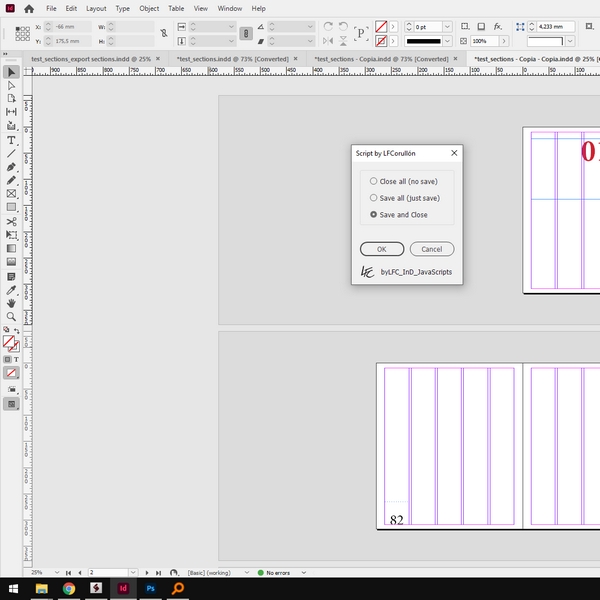The width and height of the screenshot is (600, 600).
Task: Click Cancel in the script dialog
Action: click(432, 249)
